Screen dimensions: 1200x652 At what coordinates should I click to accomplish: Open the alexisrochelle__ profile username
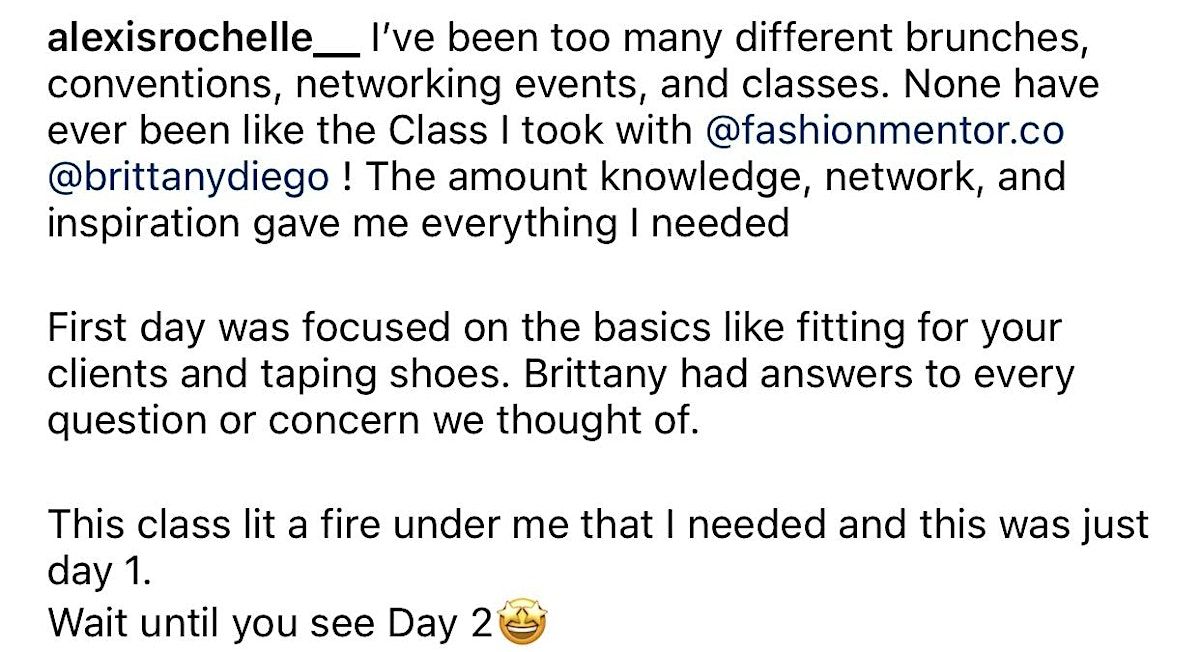tap(202, 38)
